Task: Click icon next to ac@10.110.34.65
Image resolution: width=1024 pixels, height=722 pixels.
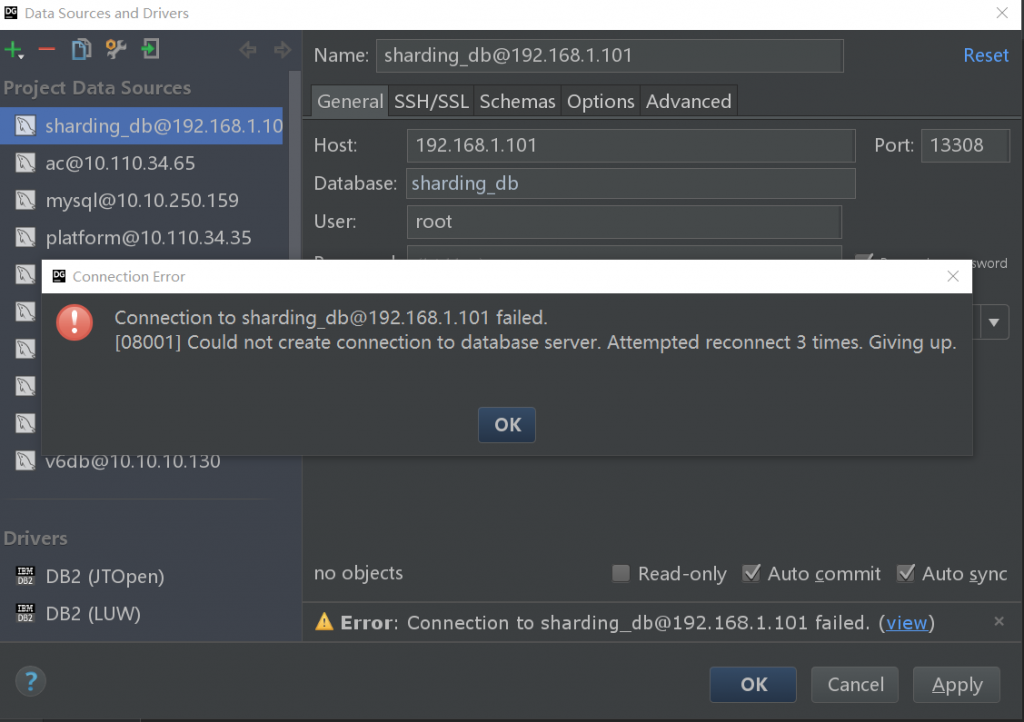Action: coord(25,163)
